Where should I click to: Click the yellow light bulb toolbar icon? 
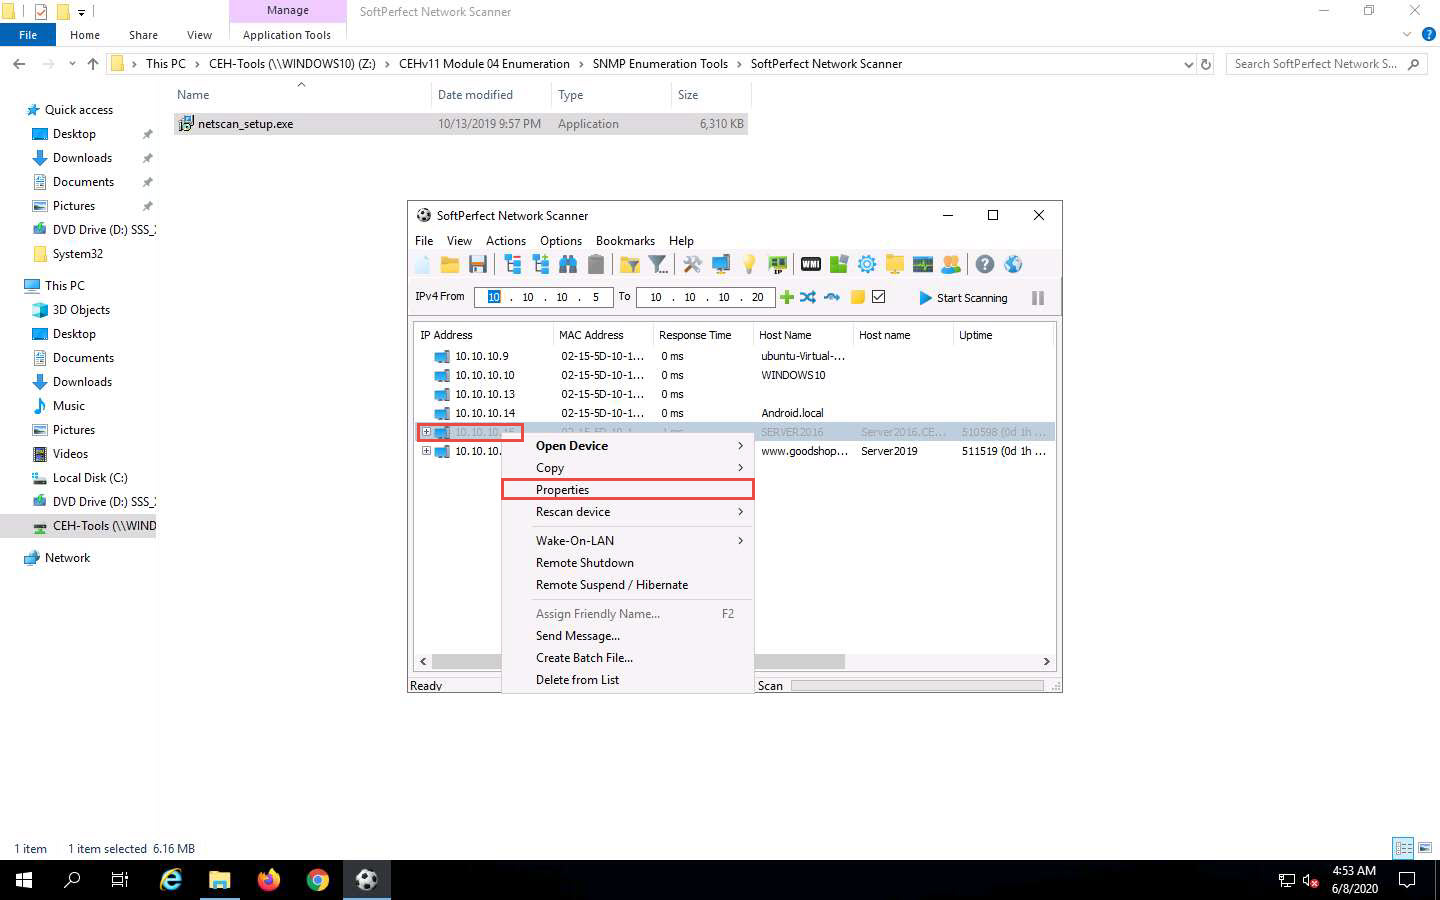pyautogui.click(x=749, y=265)
